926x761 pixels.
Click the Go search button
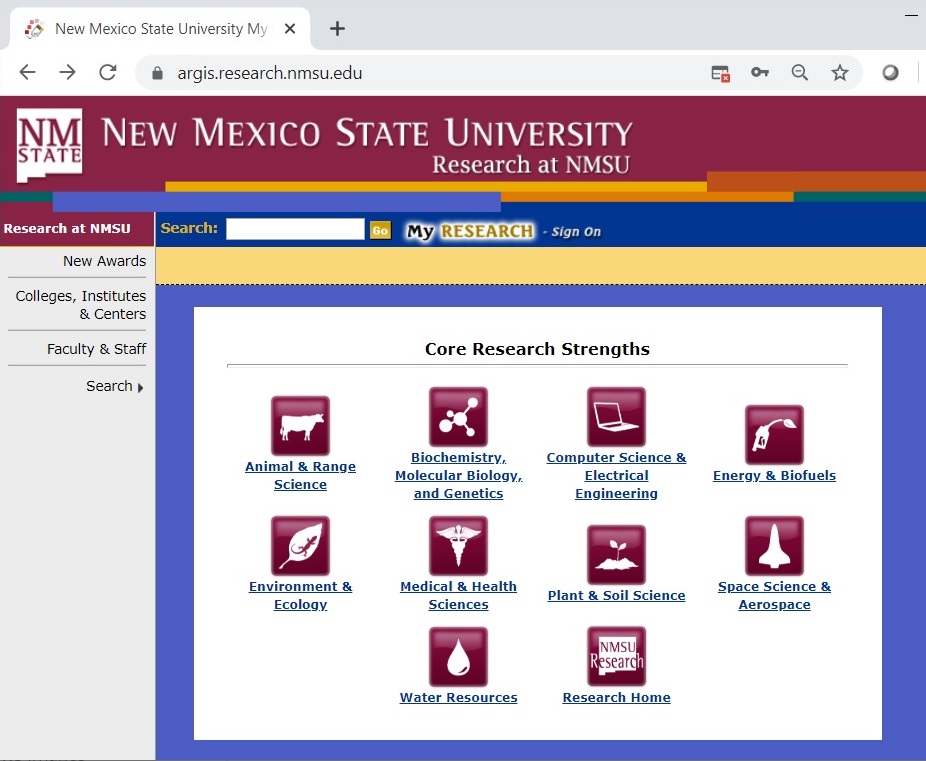[x=380, y=230]
